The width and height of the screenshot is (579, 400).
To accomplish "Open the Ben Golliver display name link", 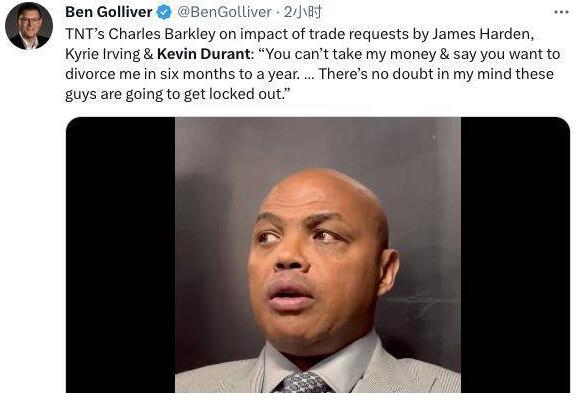I will click(x=109, y=12).
